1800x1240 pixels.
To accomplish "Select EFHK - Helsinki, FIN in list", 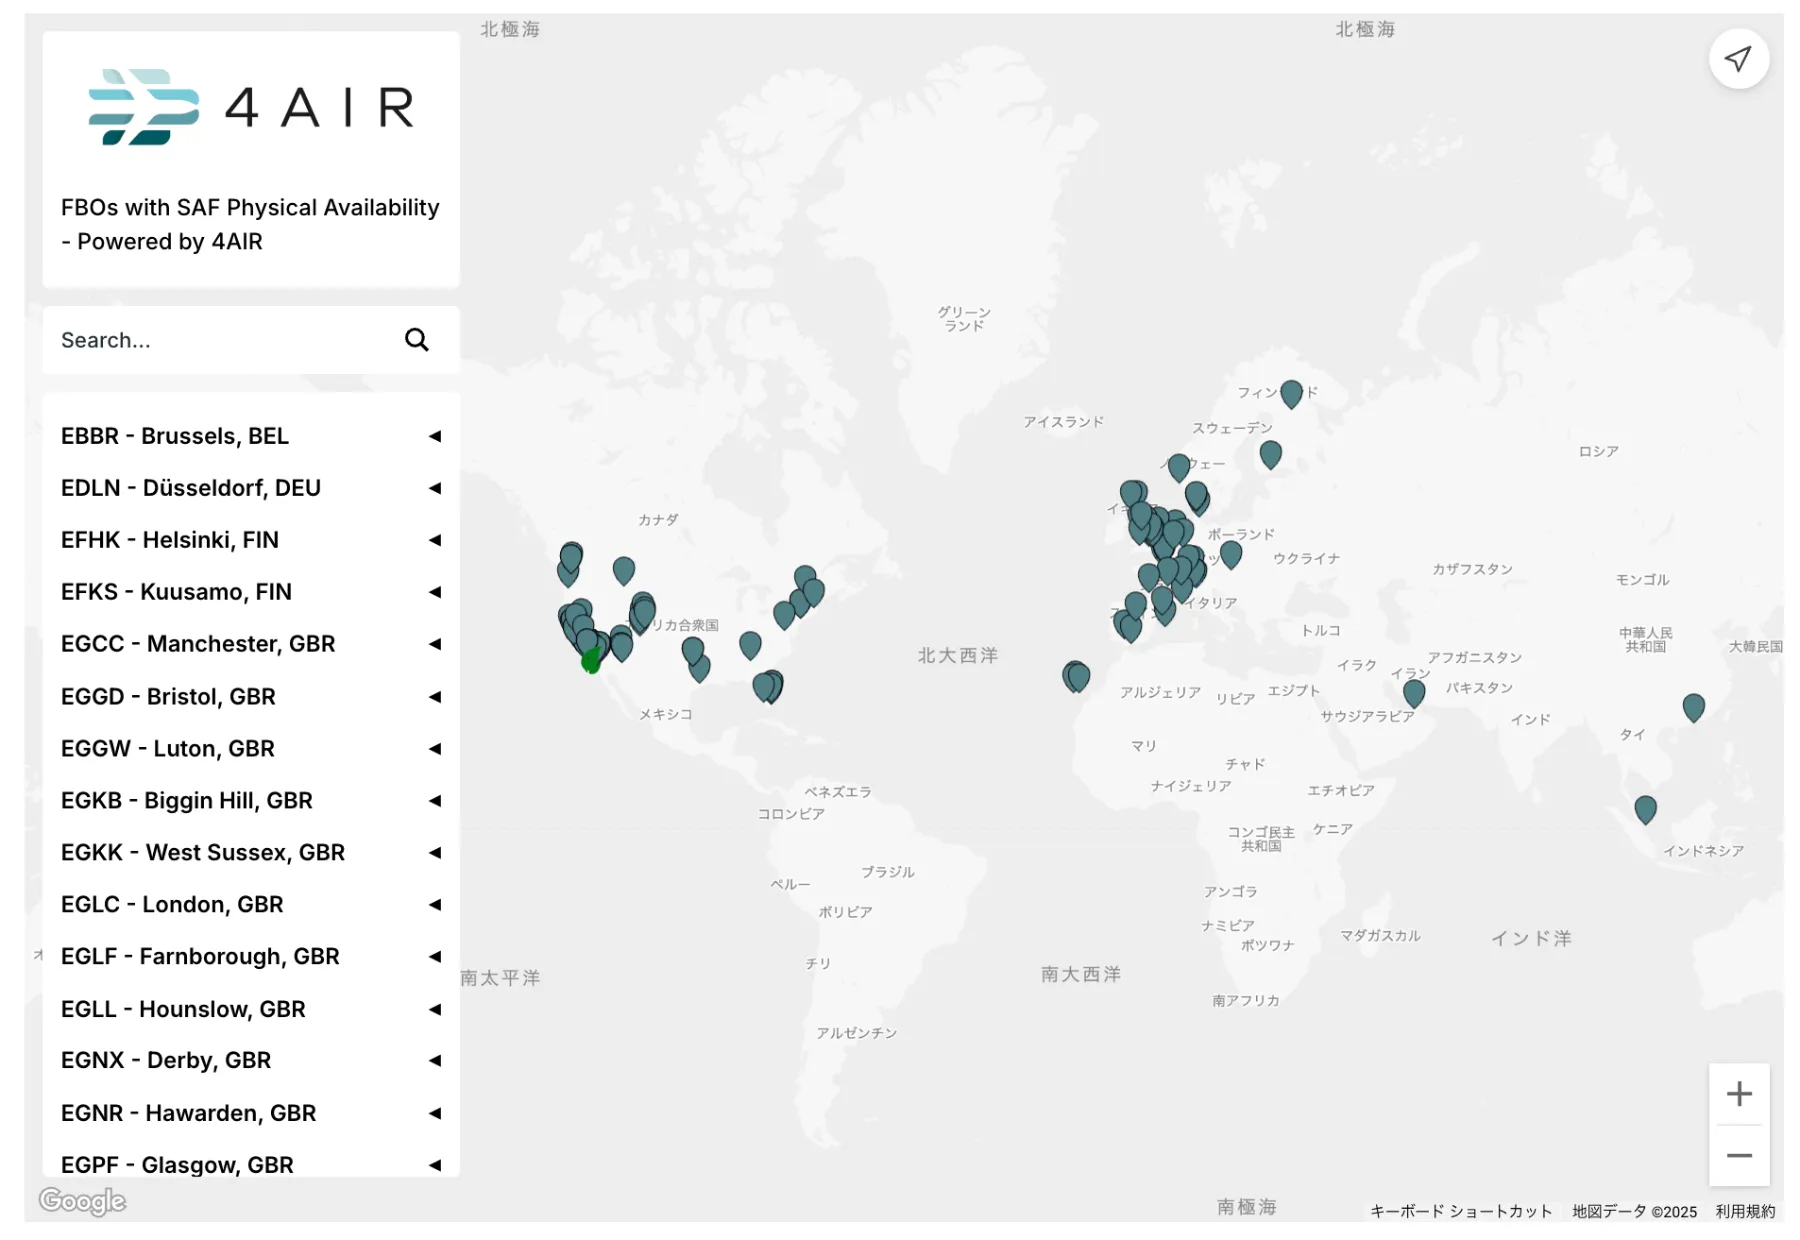I will click(x=170, y=540).
